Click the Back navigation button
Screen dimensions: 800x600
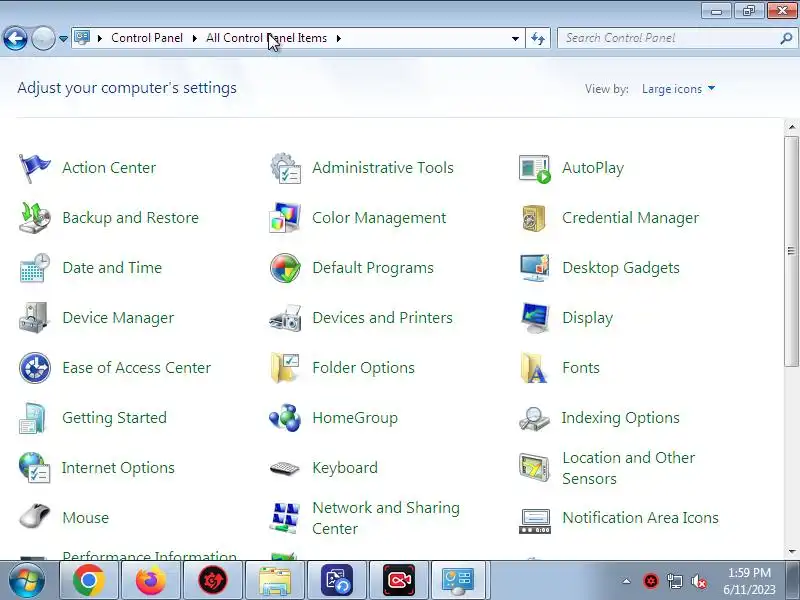coord(15,38)
